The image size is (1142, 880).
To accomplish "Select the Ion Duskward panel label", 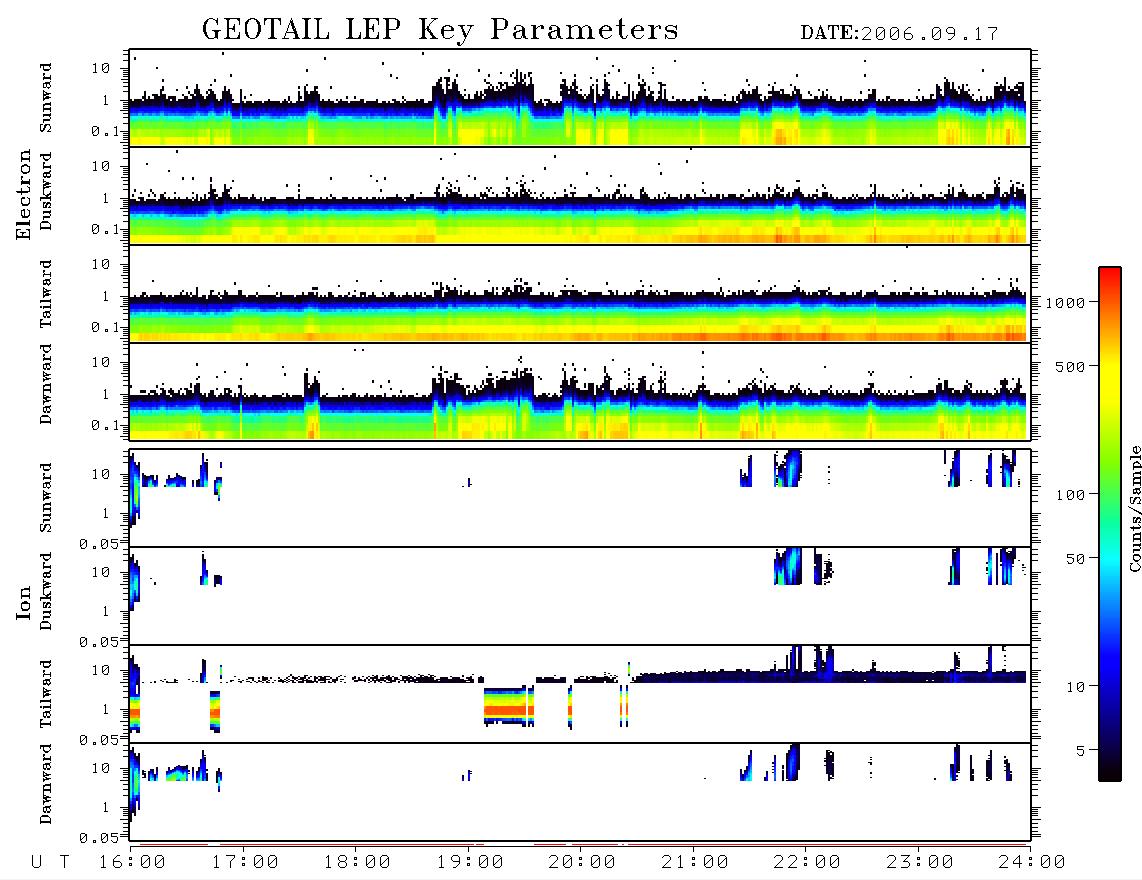I will tap(46, 592).
